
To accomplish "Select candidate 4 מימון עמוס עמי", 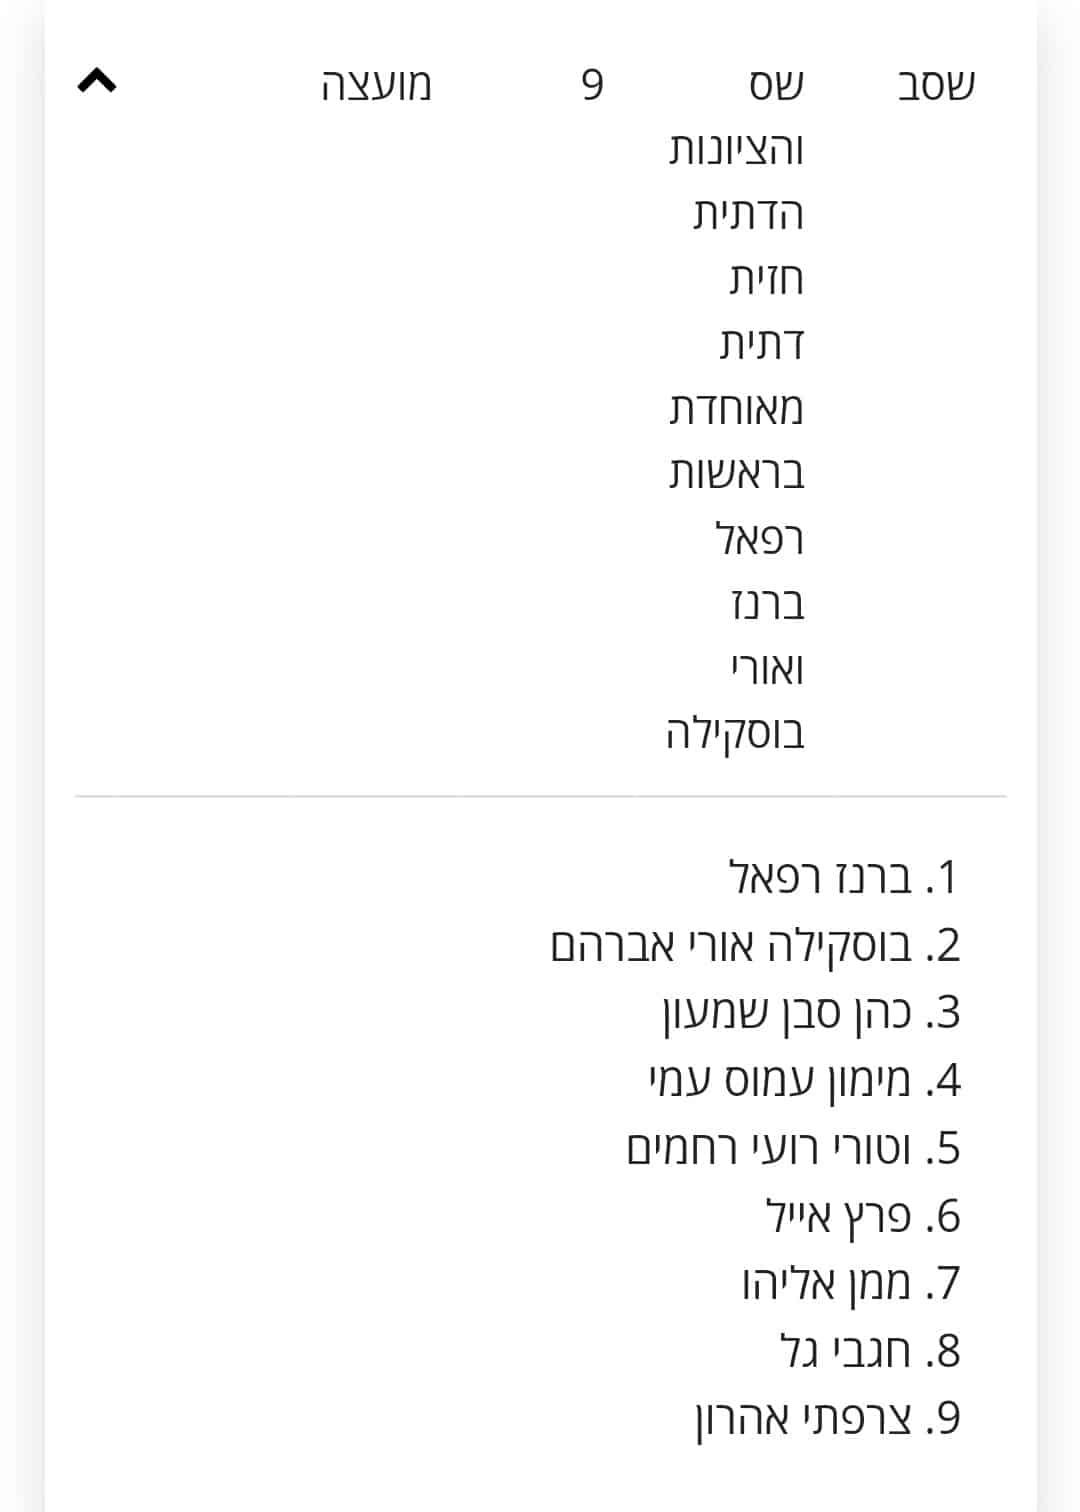I will (x=805, y=1081).
